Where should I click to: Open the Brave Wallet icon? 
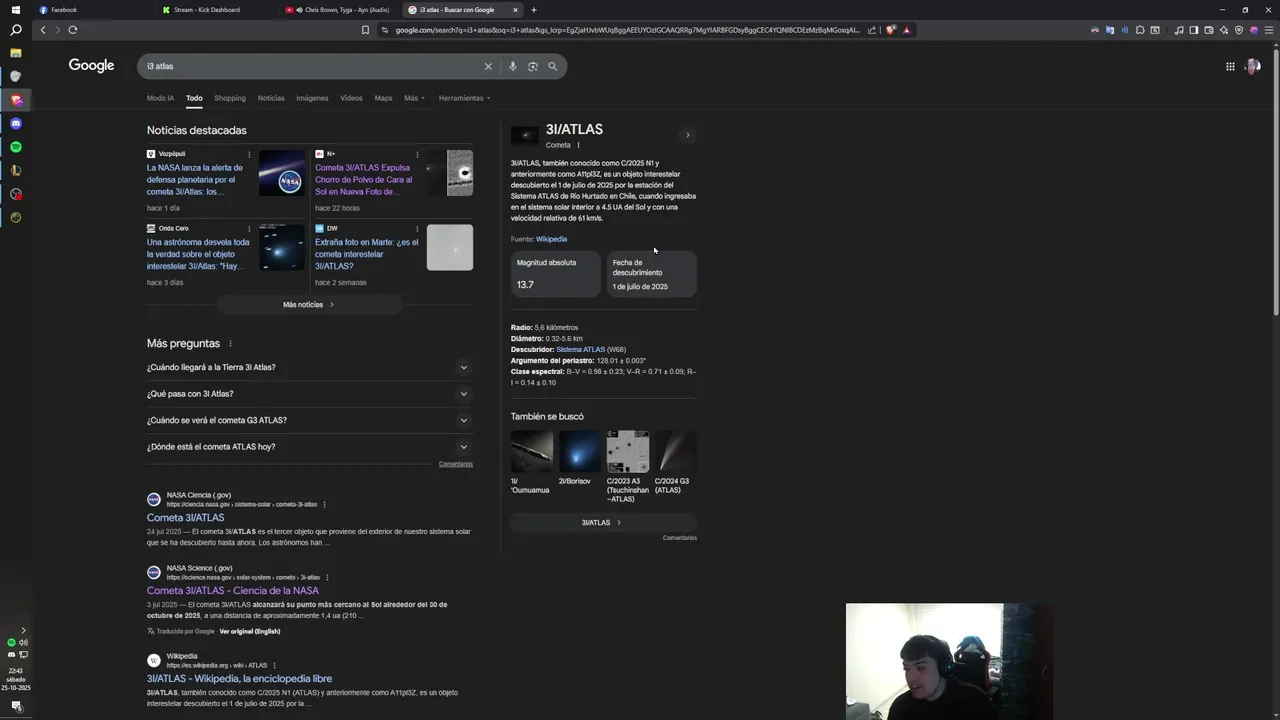point(1209,30)
